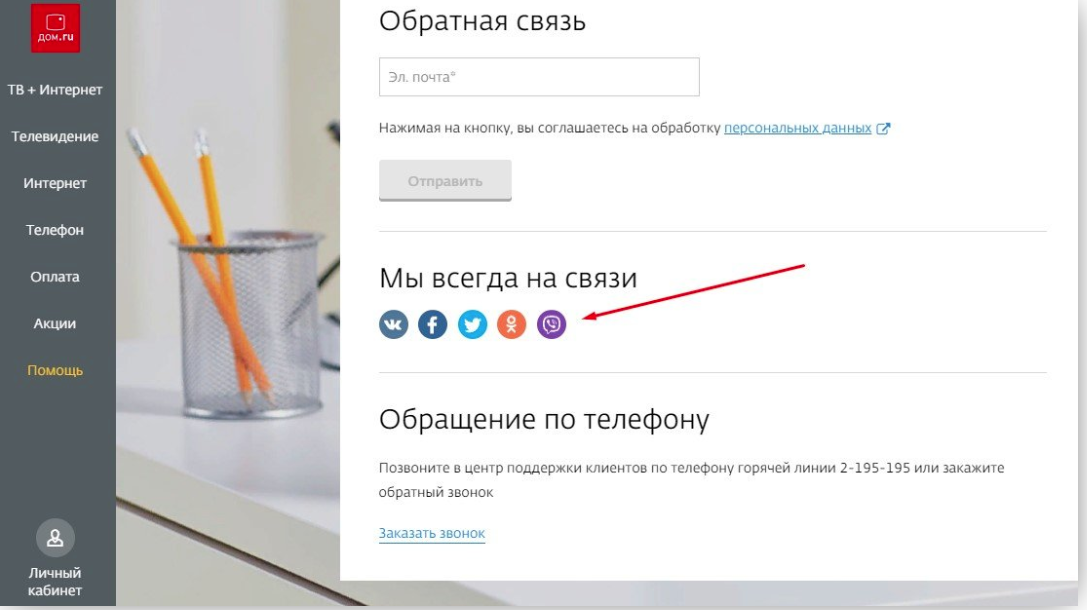Open the Акции sidebar item
The width and height of the screenshot is (1087, 610).
point(55,324)
